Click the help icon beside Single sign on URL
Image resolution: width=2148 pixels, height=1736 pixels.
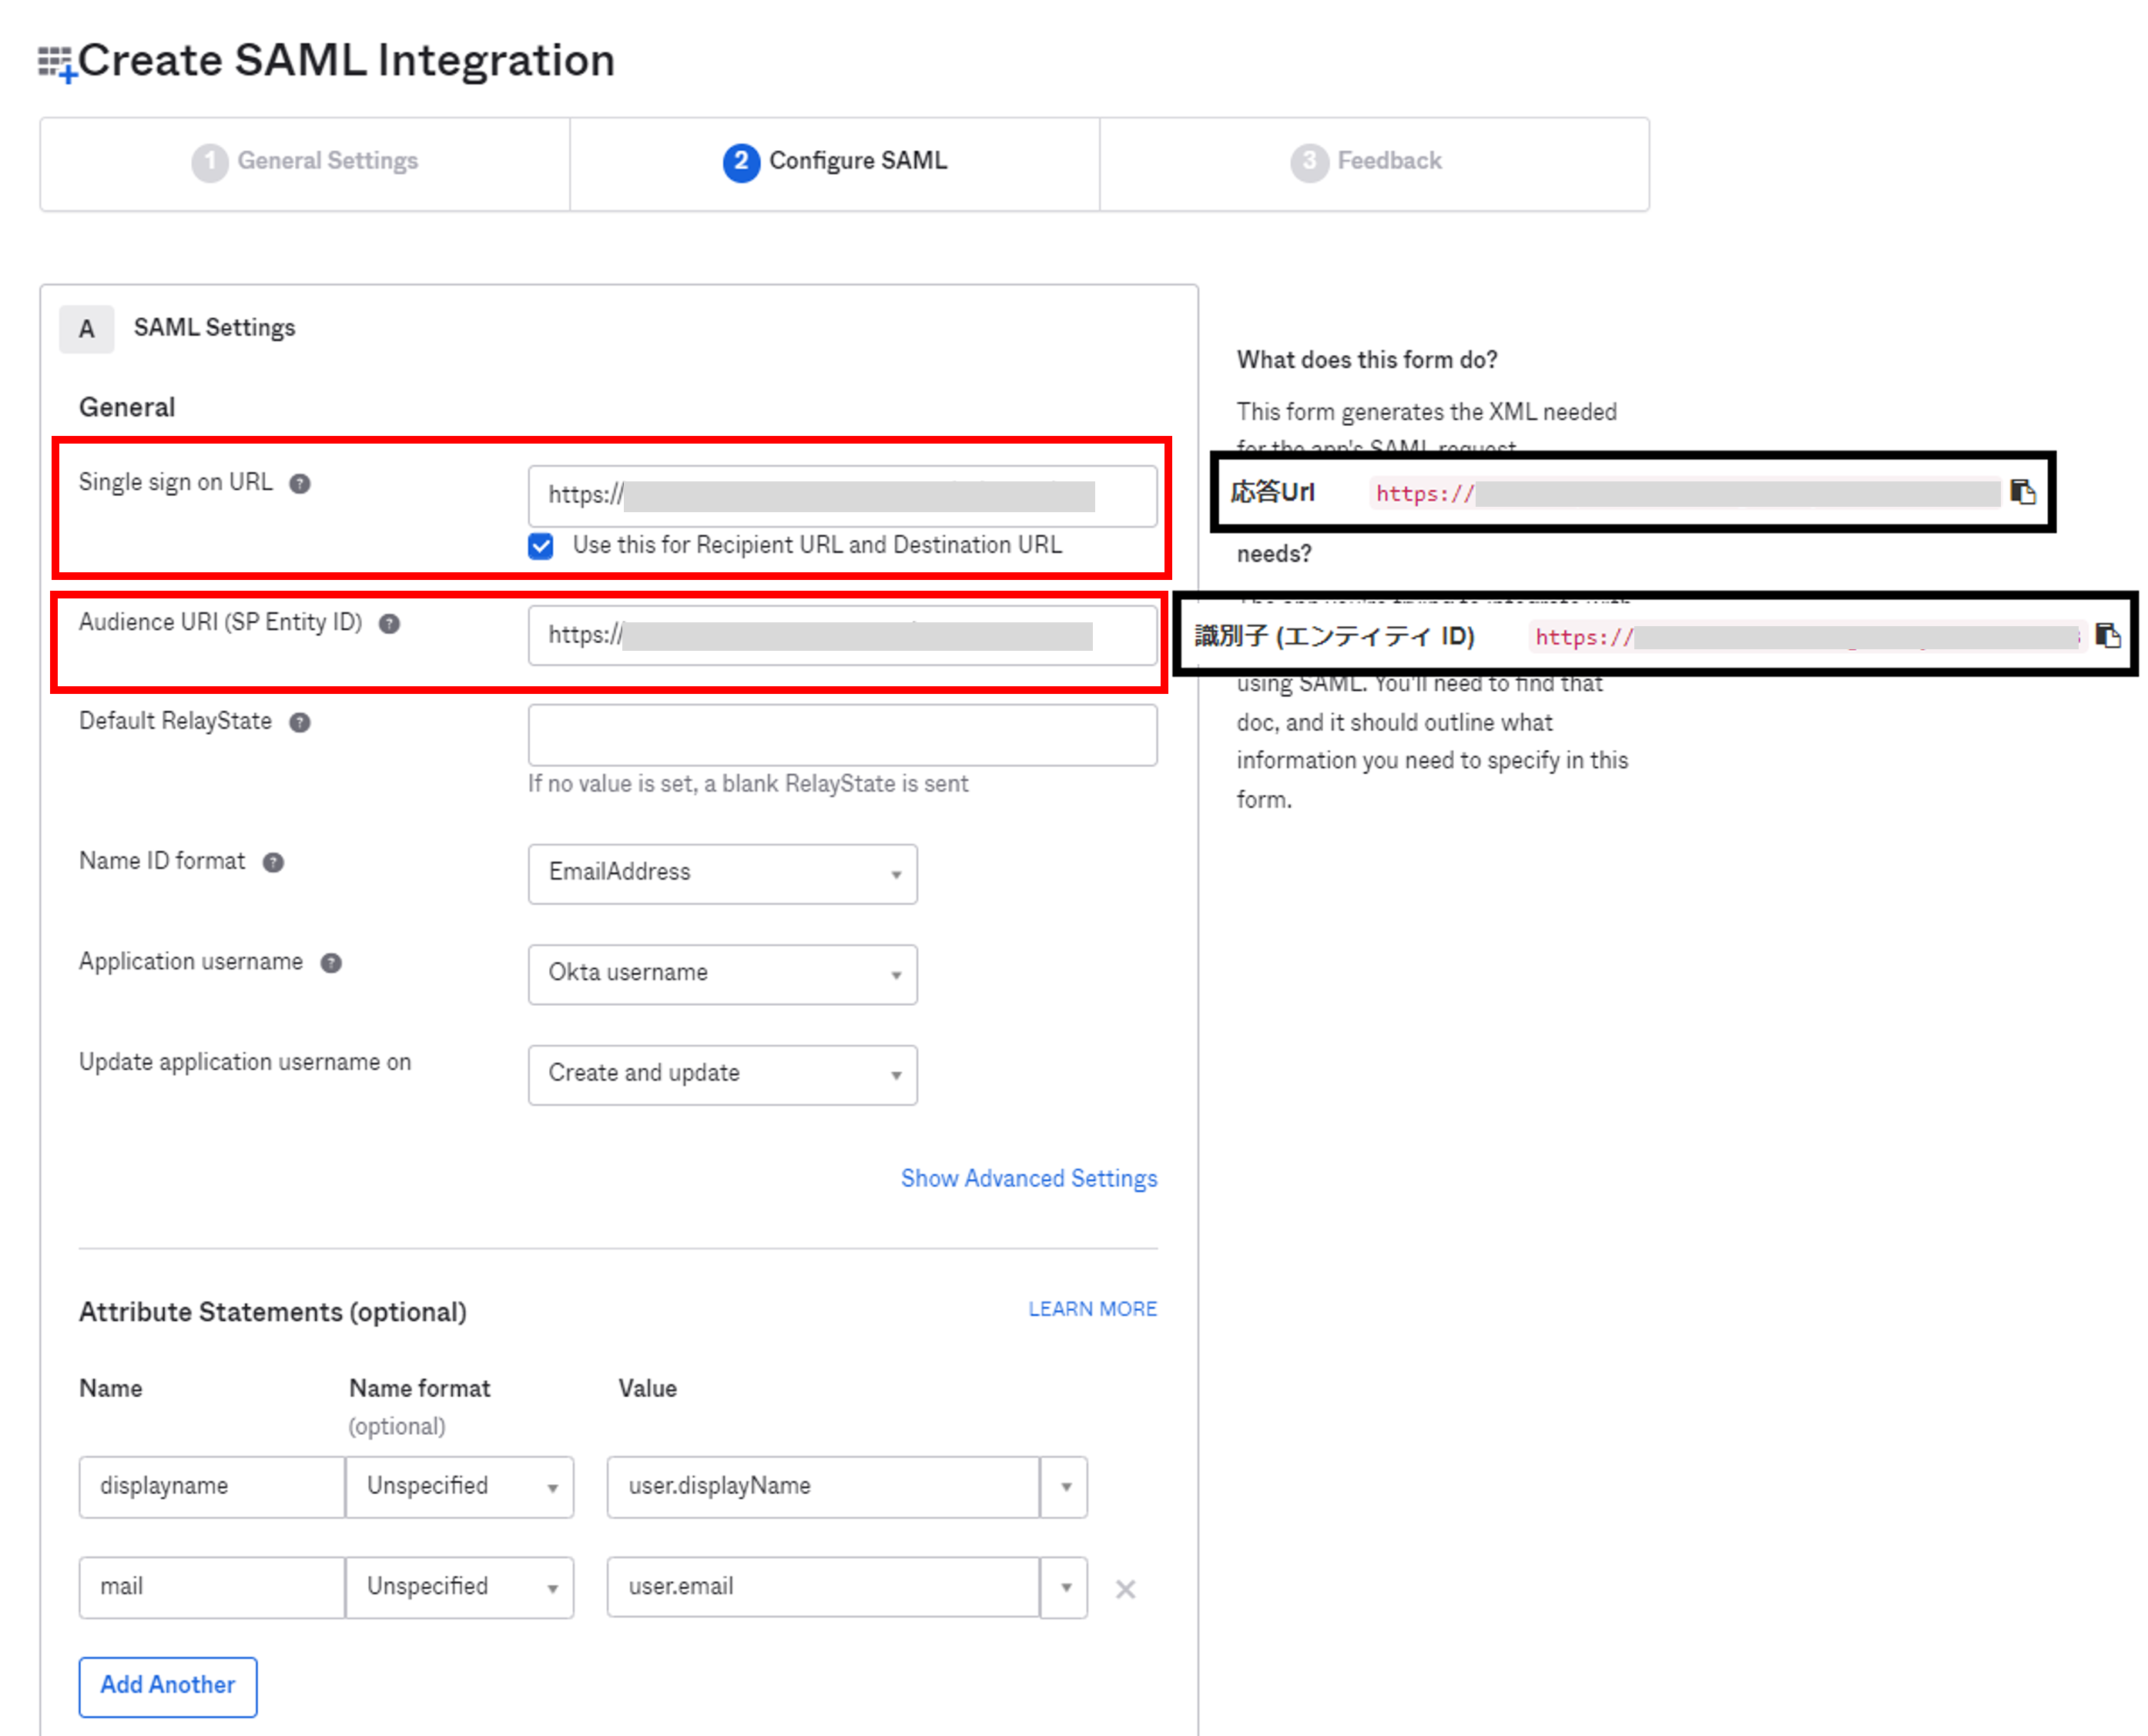tap(299, 484)
